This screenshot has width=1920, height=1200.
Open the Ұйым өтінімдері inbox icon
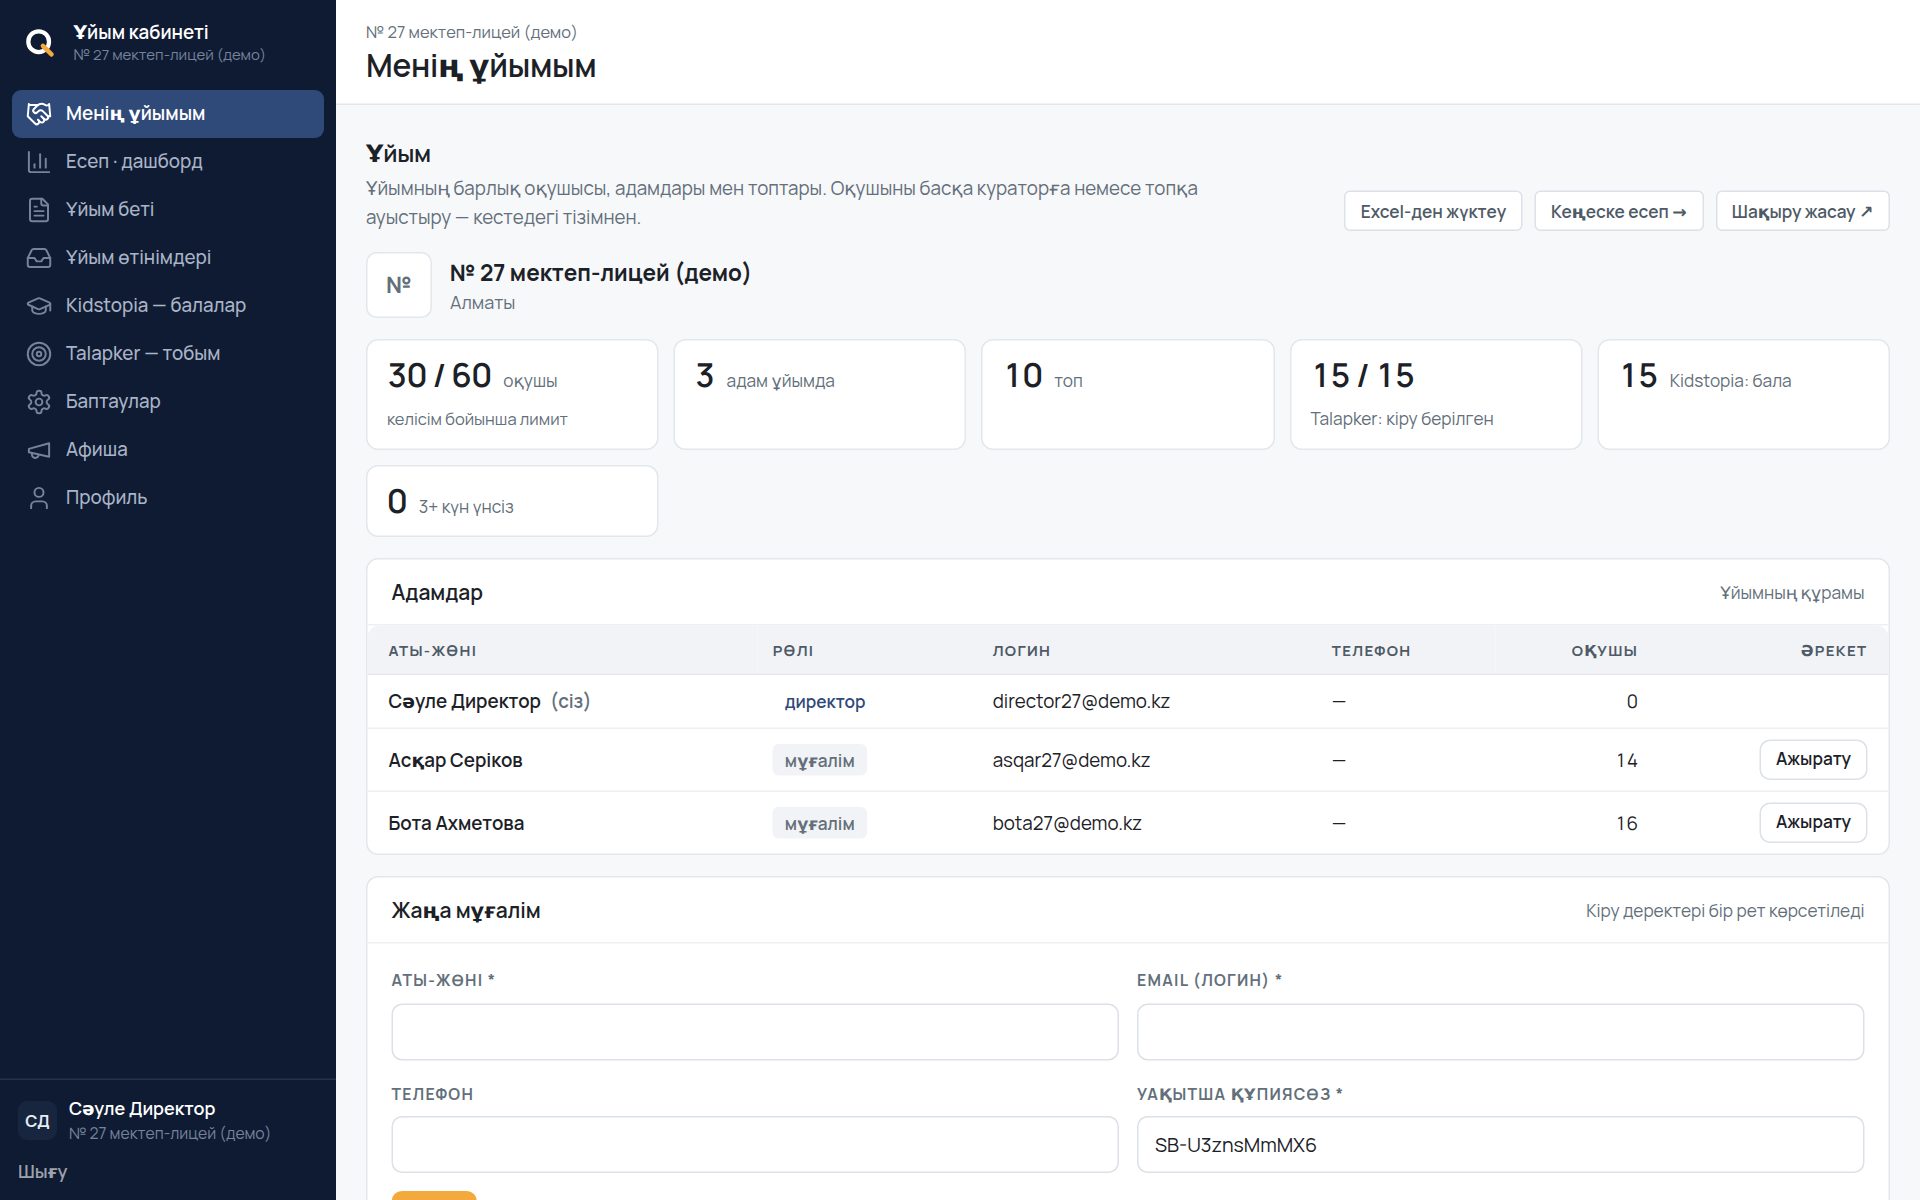[x=39, y=258]
